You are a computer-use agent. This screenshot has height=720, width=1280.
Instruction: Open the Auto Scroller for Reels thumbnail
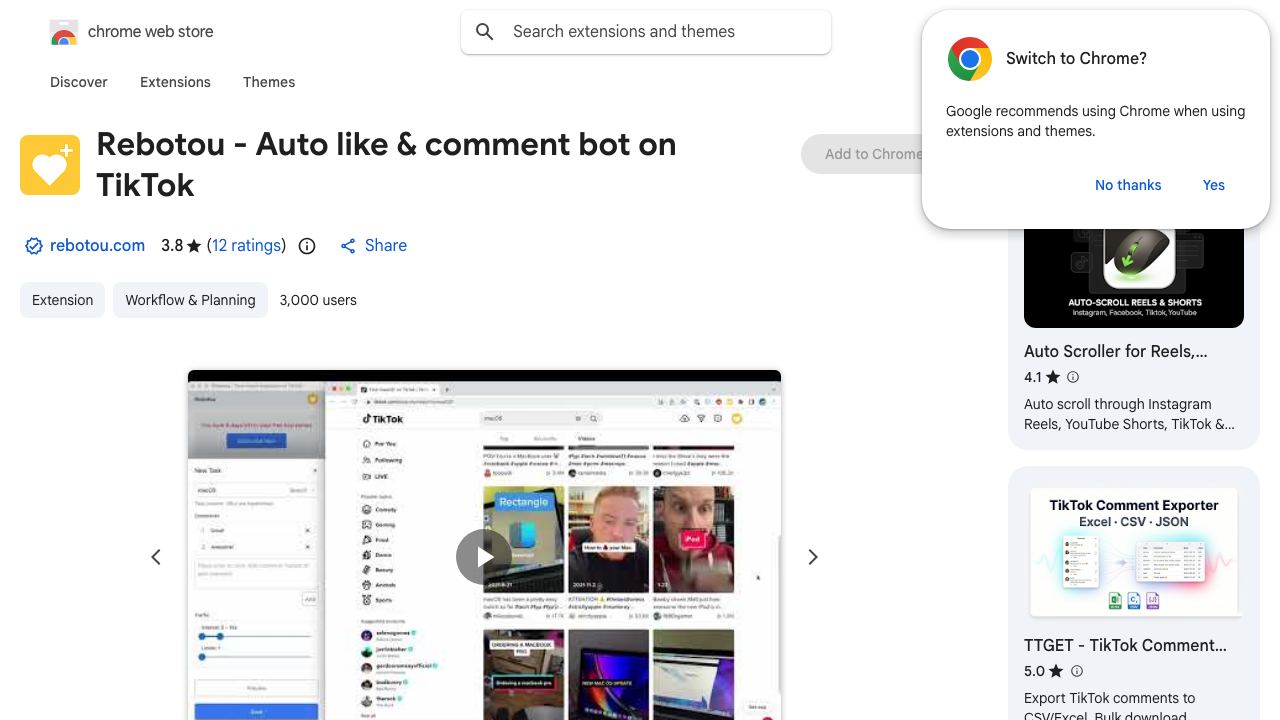[x=1134, y=278]
